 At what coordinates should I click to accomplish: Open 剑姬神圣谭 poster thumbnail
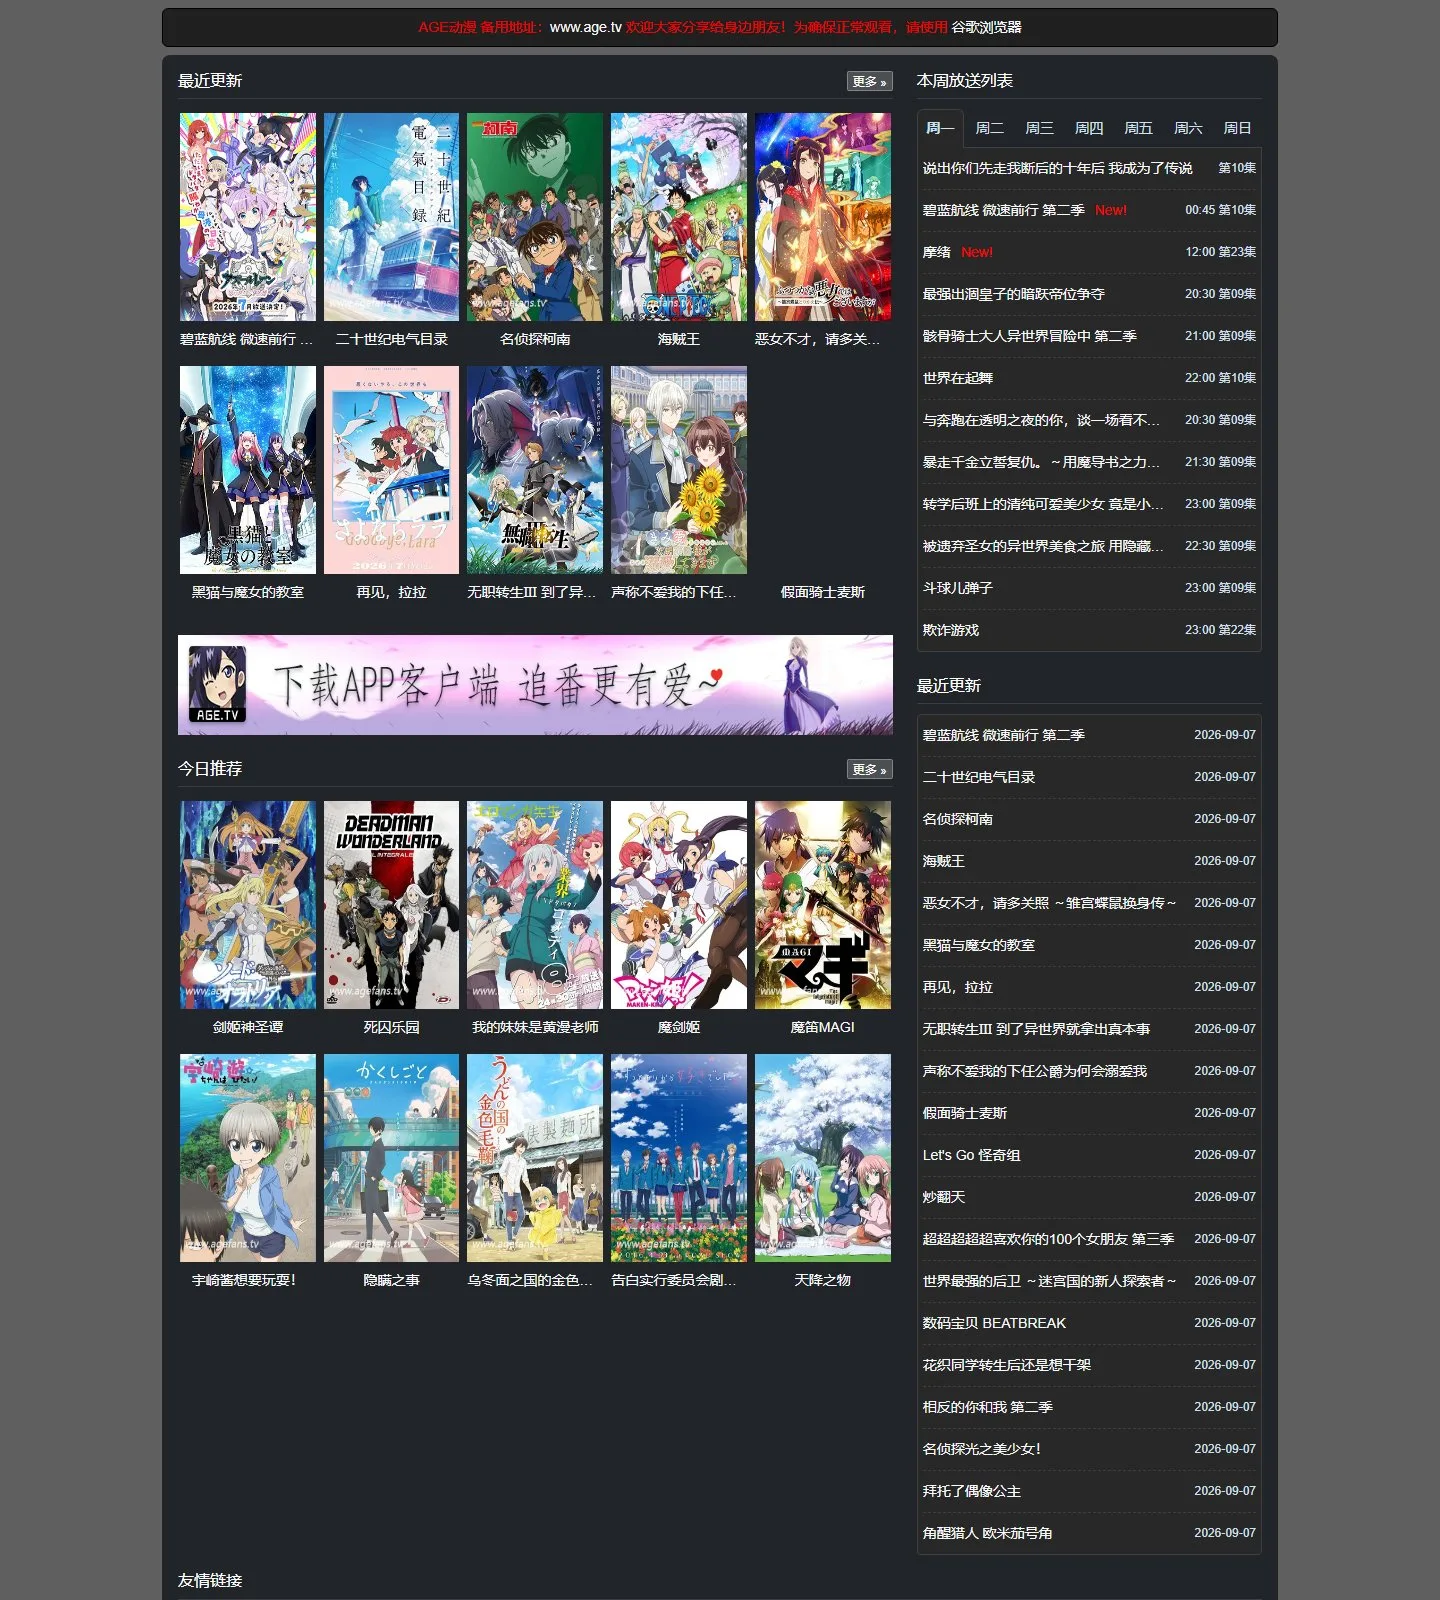(x=248, y=905)
